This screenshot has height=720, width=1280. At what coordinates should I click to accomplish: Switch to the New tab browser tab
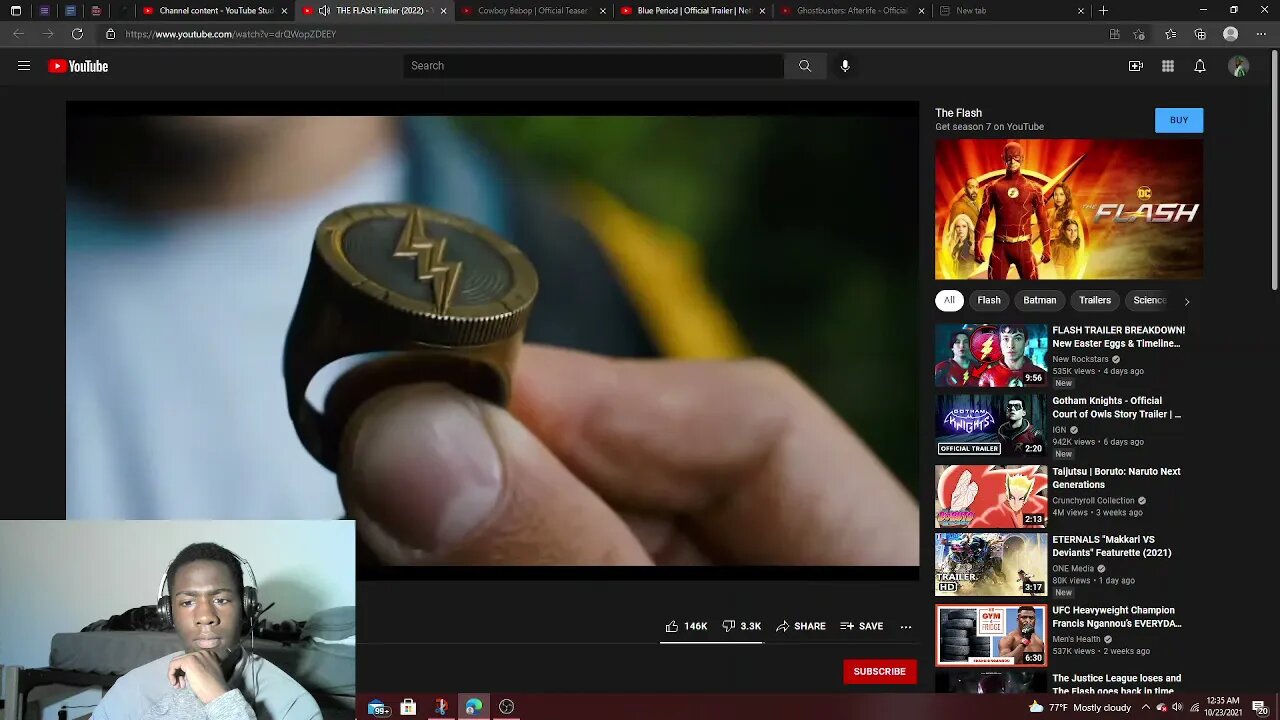[1010, 10]
